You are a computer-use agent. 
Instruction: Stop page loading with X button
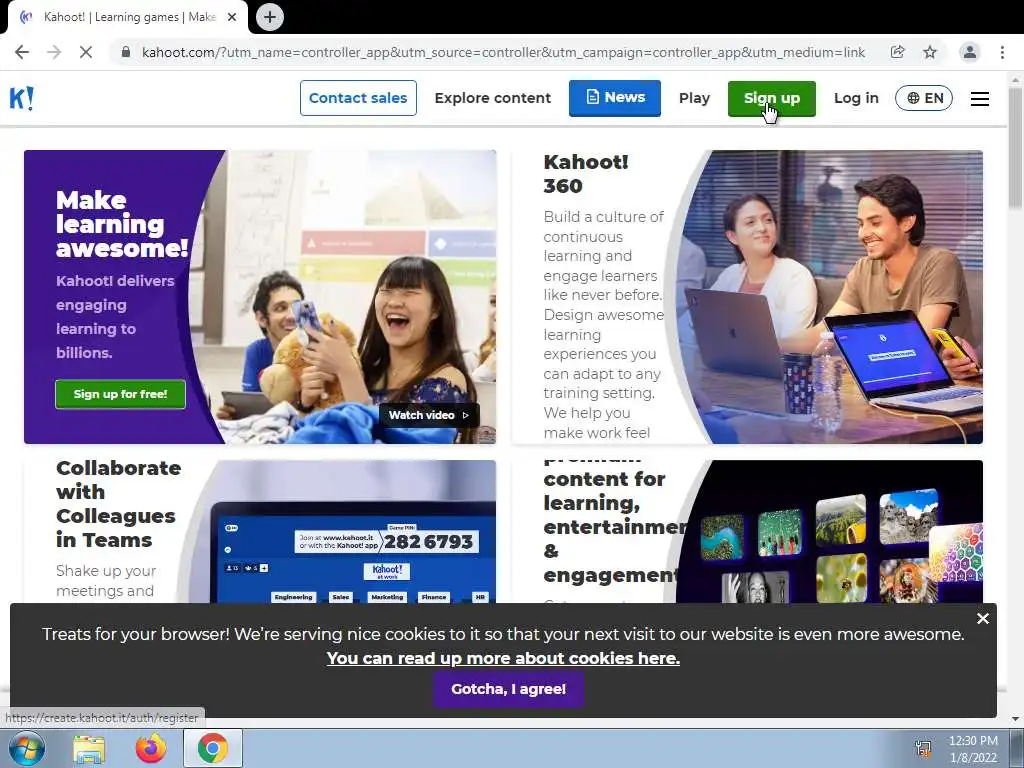(86, 52)
